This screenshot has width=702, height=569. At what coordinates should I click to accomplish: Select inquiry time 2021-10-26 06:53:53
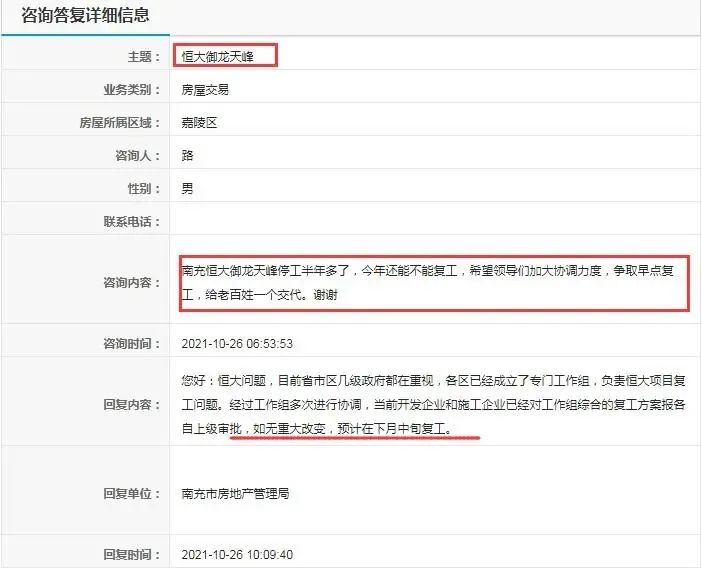(x=237, y=344)
